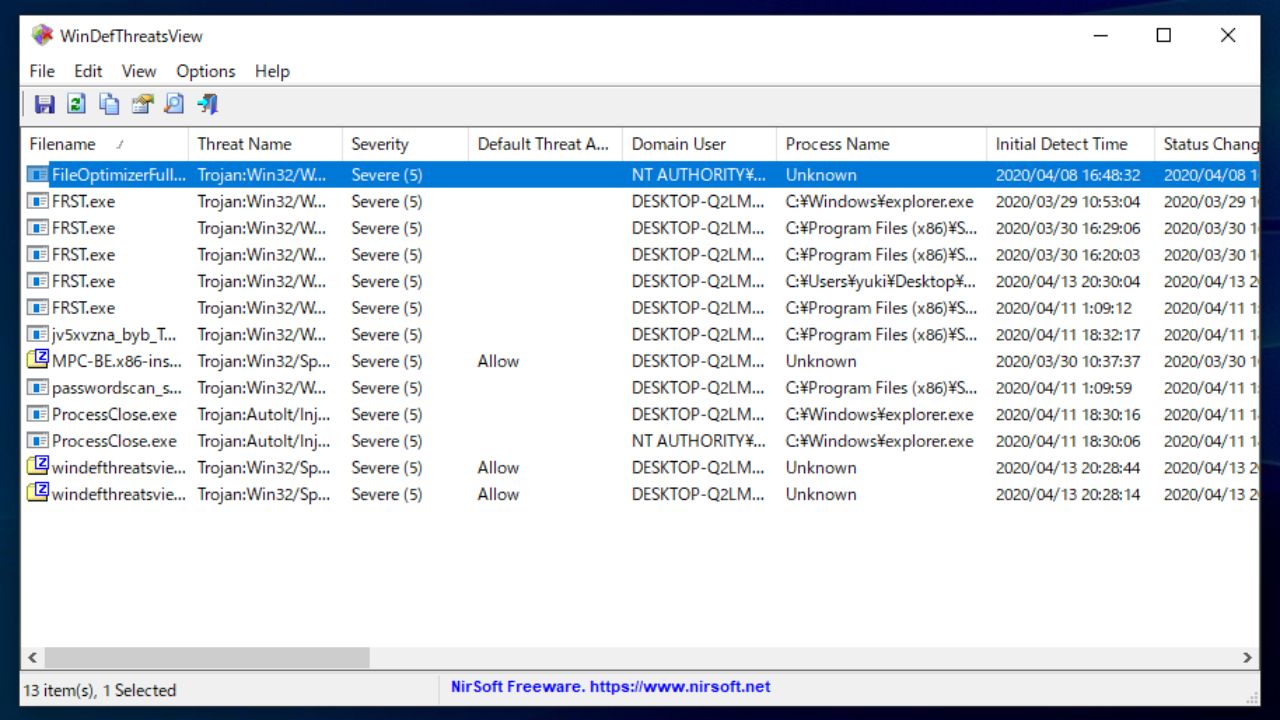Click the WinDefThreatsView app icon in title bar
This screenshot has width=1280, height=720.
pyautogui.click(x=42, y=35)
